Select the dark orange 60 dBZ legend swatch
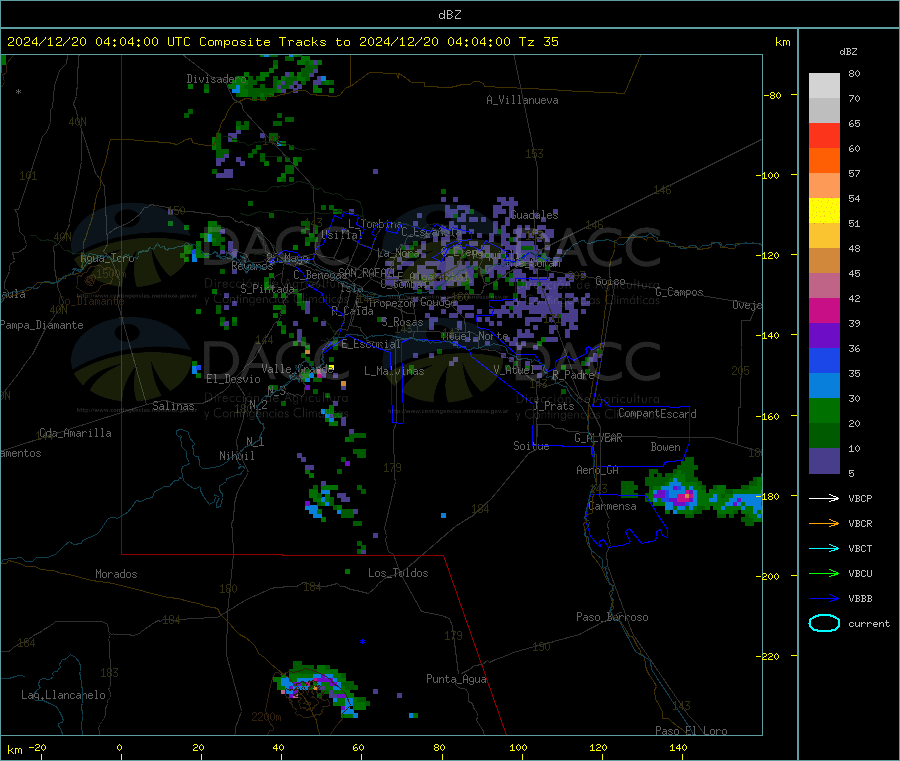The image size is (900, 761). tap(824, 161)
